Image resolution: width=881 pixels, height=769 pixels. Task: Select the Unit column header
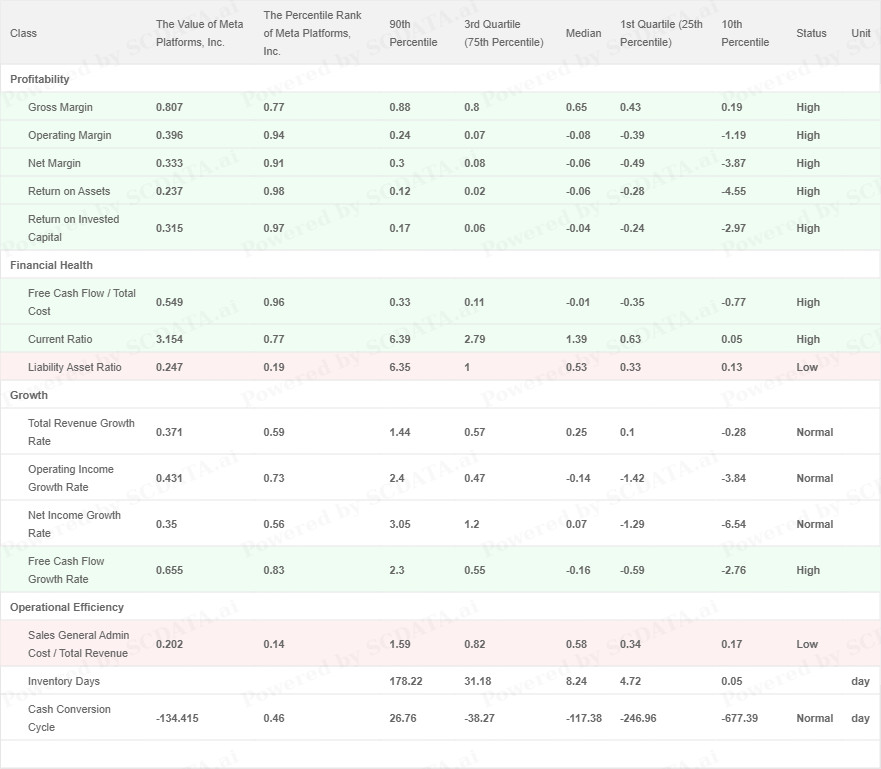(861, 33)
